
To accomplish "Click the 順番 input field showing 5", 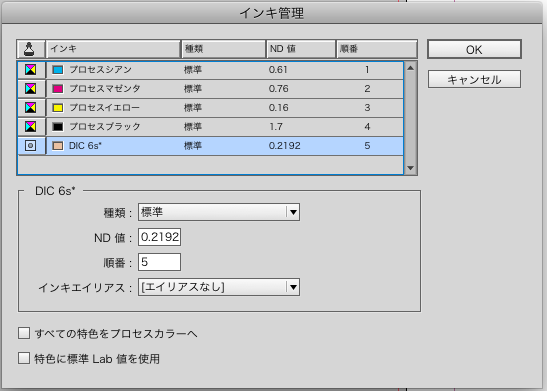I will point(159,262).
